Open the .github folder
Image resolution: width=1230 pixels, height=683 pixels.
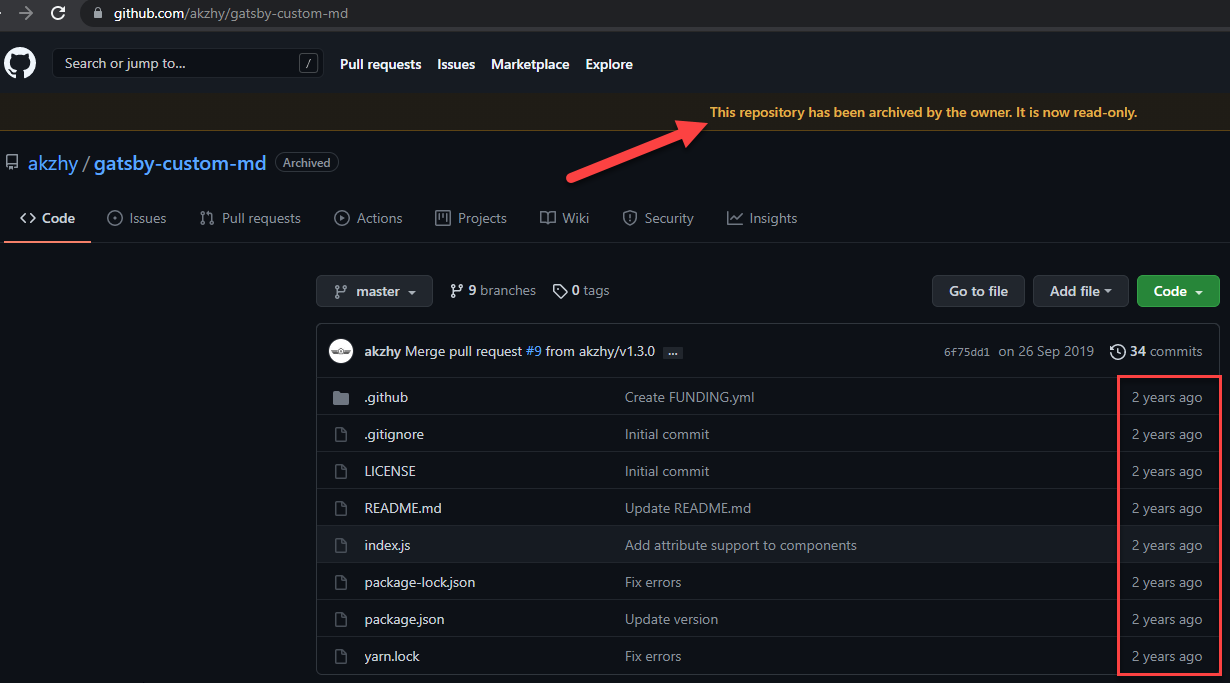(386, 397)
